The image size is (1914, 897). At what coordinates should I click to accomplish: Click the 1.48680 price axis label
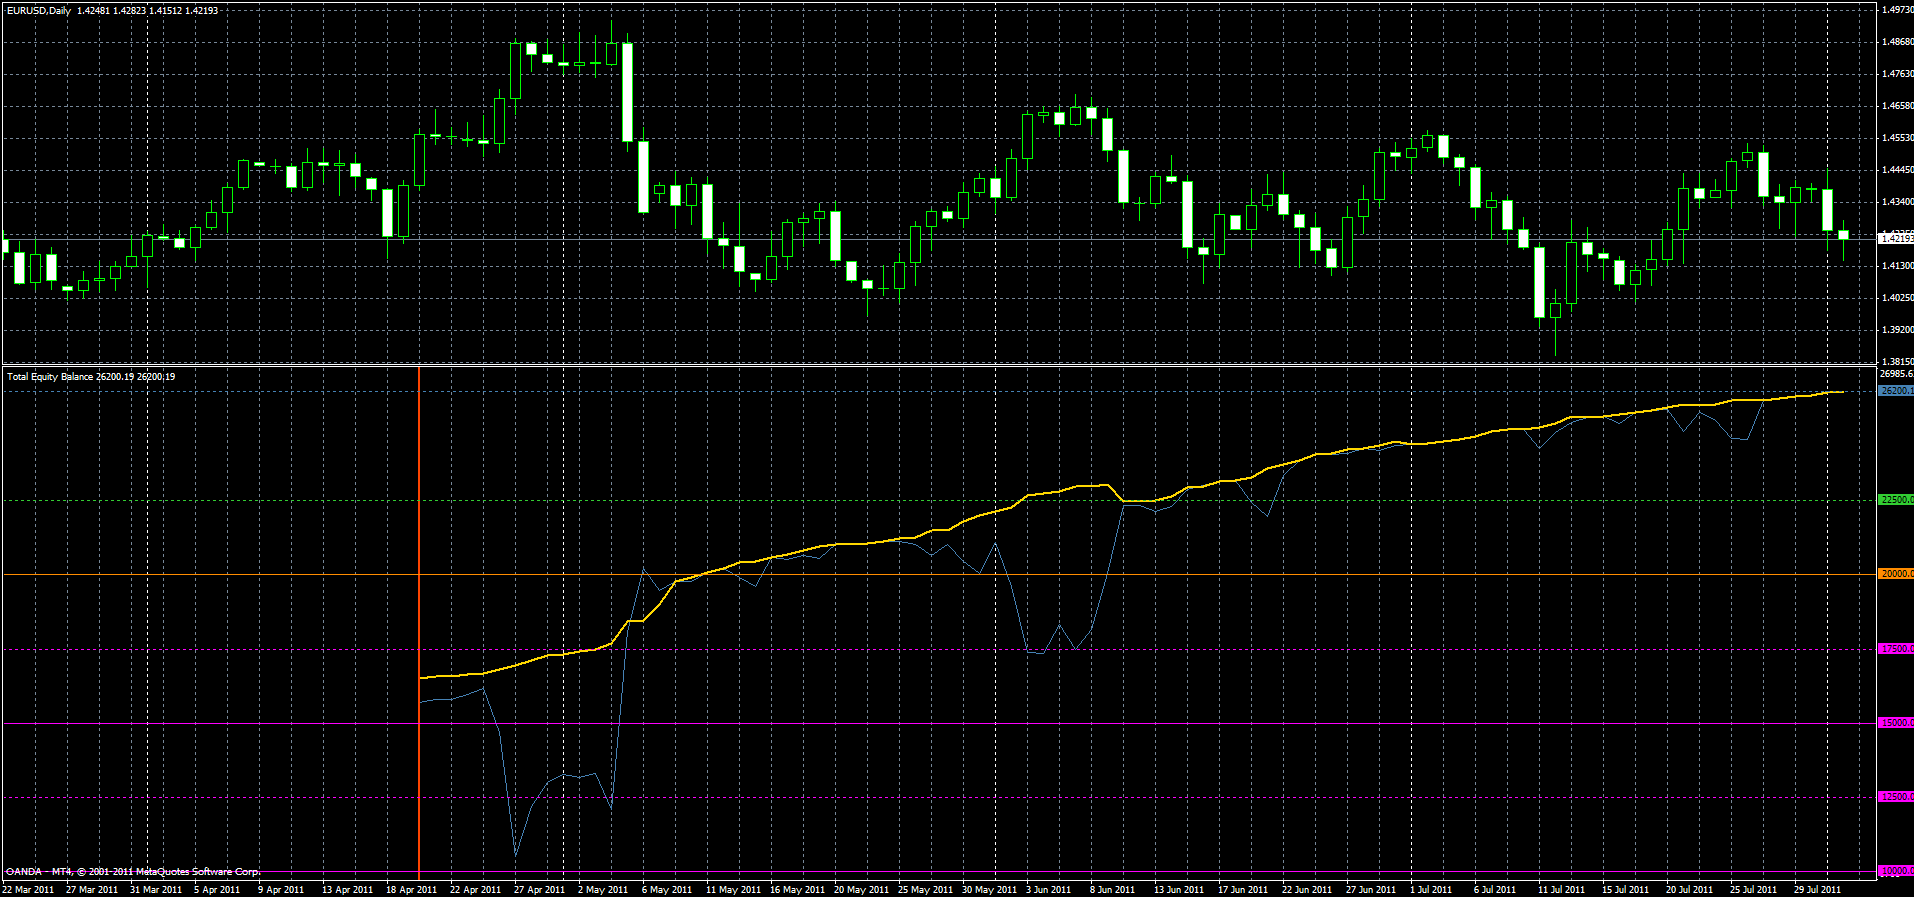pos(1897,42)
